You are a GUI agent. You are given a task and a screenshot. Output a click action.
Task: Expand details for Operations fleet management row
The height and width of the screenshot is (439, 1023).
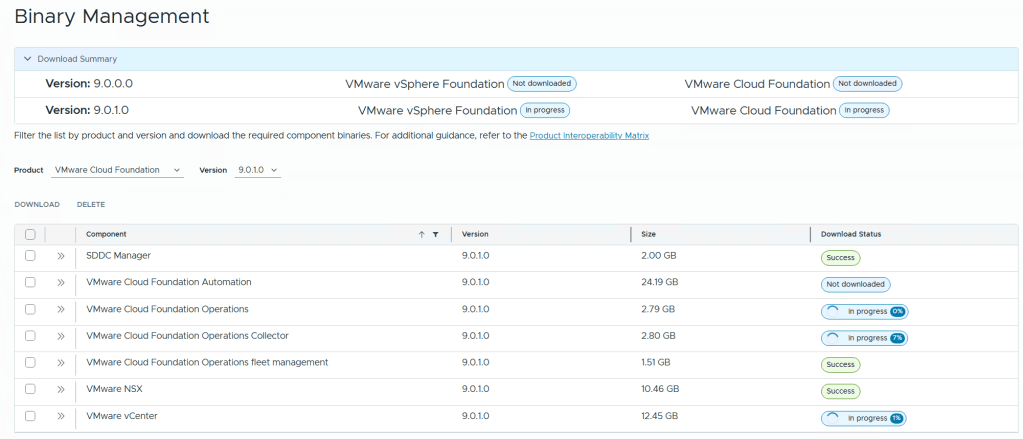click(x=60, y=363)
